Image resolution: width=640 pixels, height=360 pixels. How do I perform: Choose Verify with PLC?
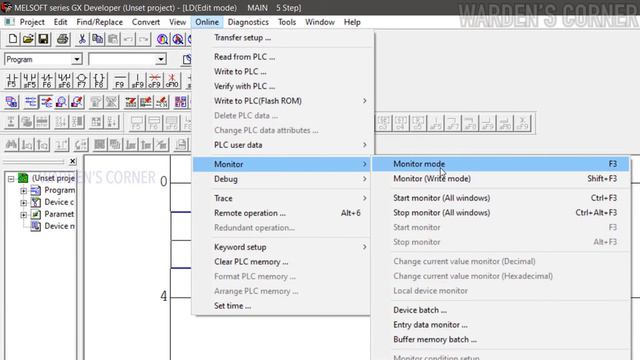point(281,86)
